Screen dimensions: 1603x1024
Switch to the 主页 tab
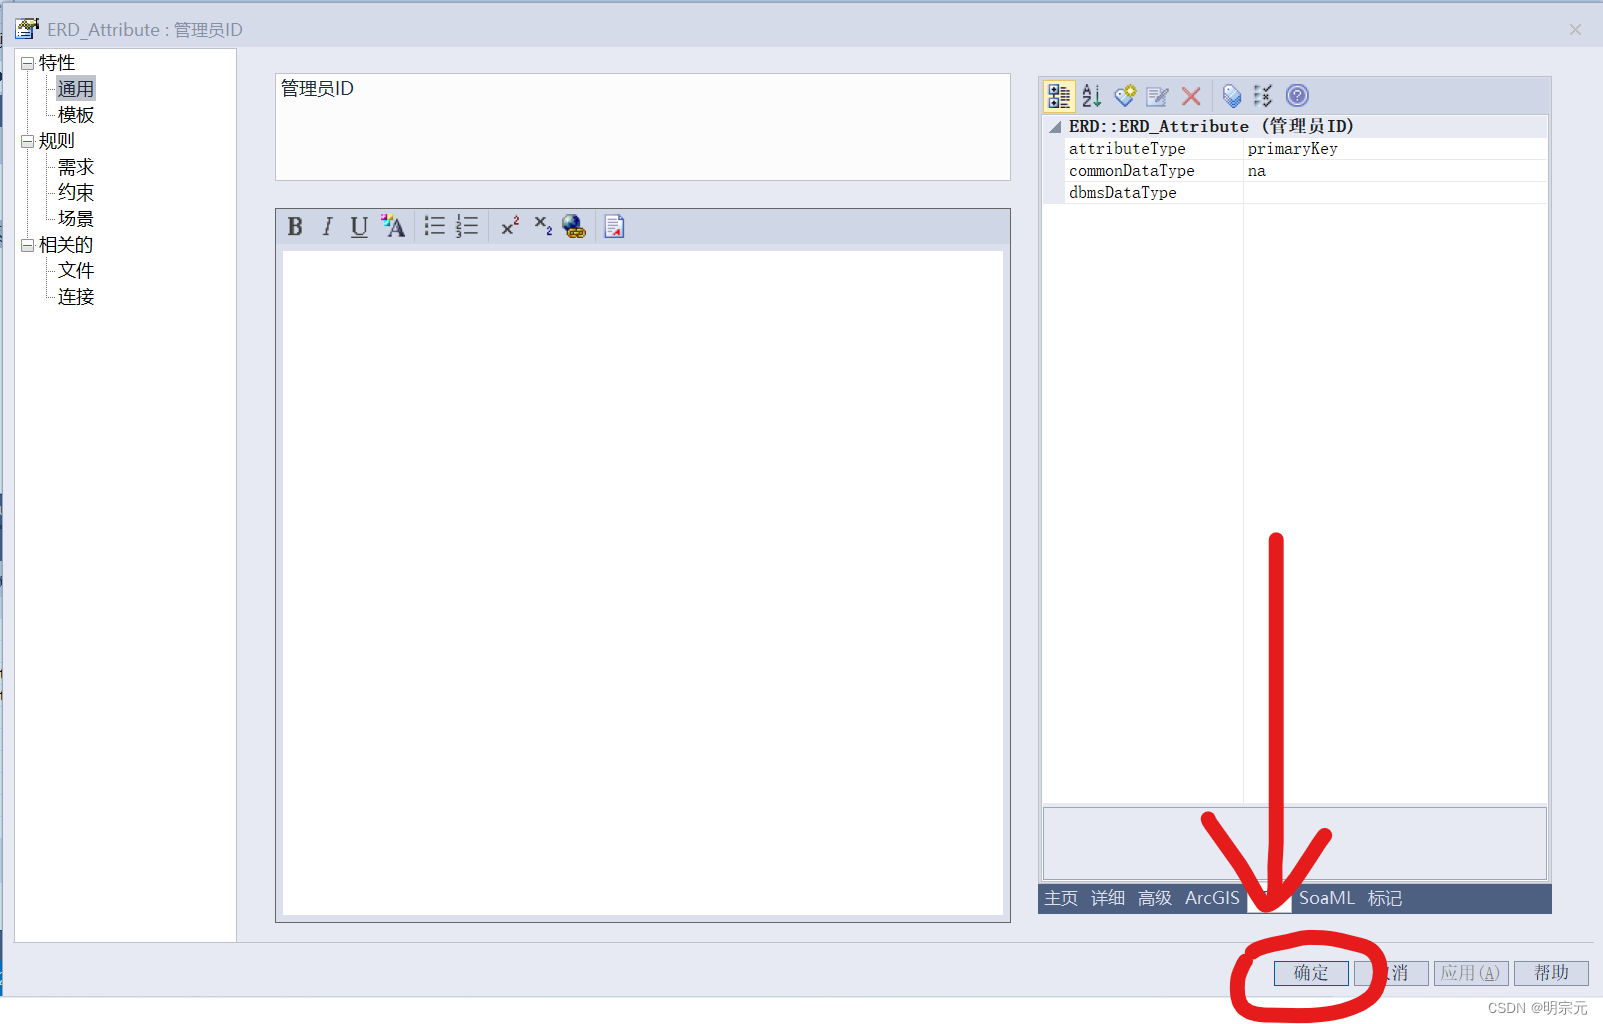(x=1061, y=898)
